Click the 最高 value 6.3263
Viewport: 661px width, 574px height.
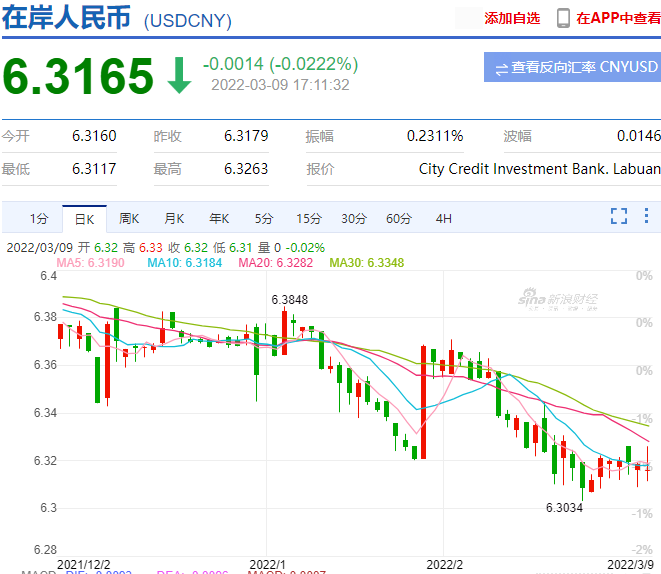[x=246, y=169]
